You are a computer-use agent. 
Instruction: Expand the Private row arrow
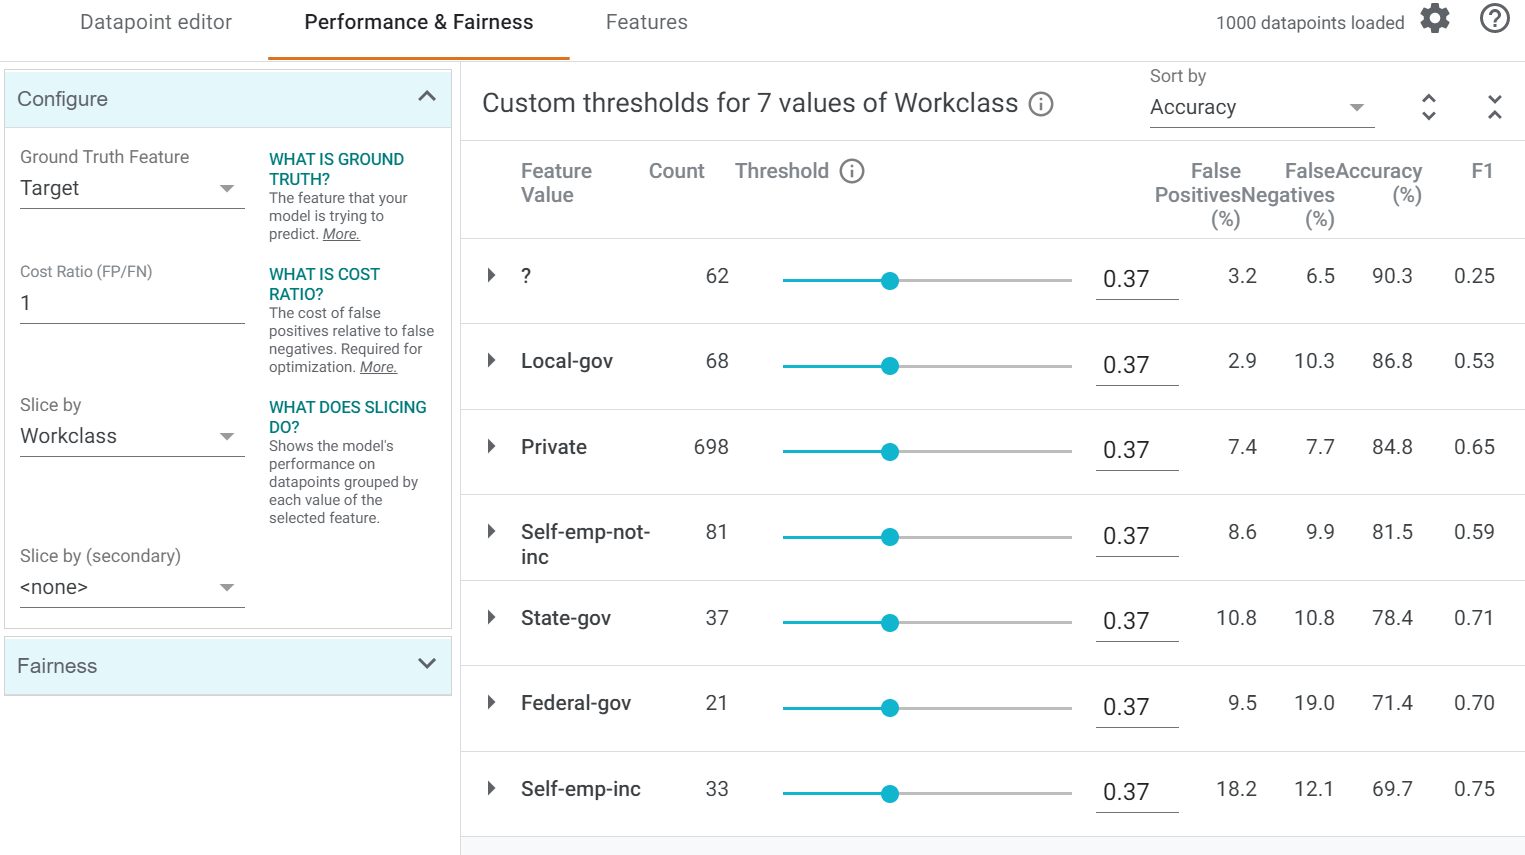click(491, 446)
